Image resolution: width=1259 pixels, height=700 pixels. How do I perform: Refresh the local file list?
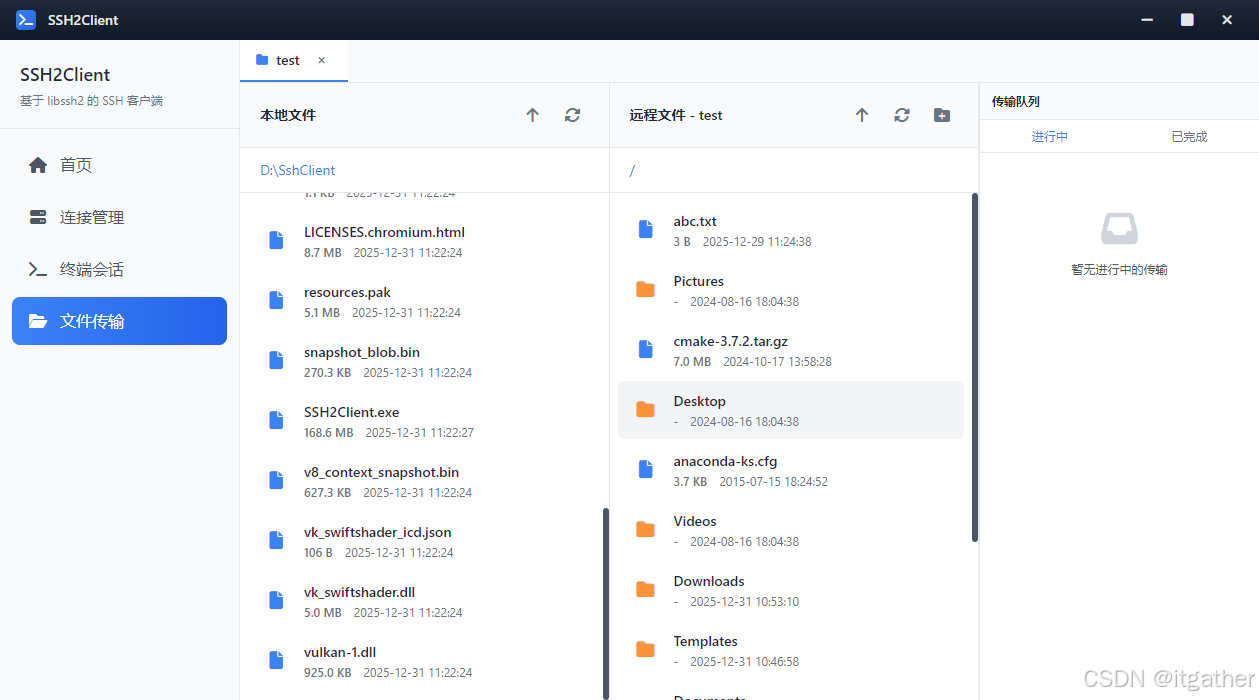point(572,115)
